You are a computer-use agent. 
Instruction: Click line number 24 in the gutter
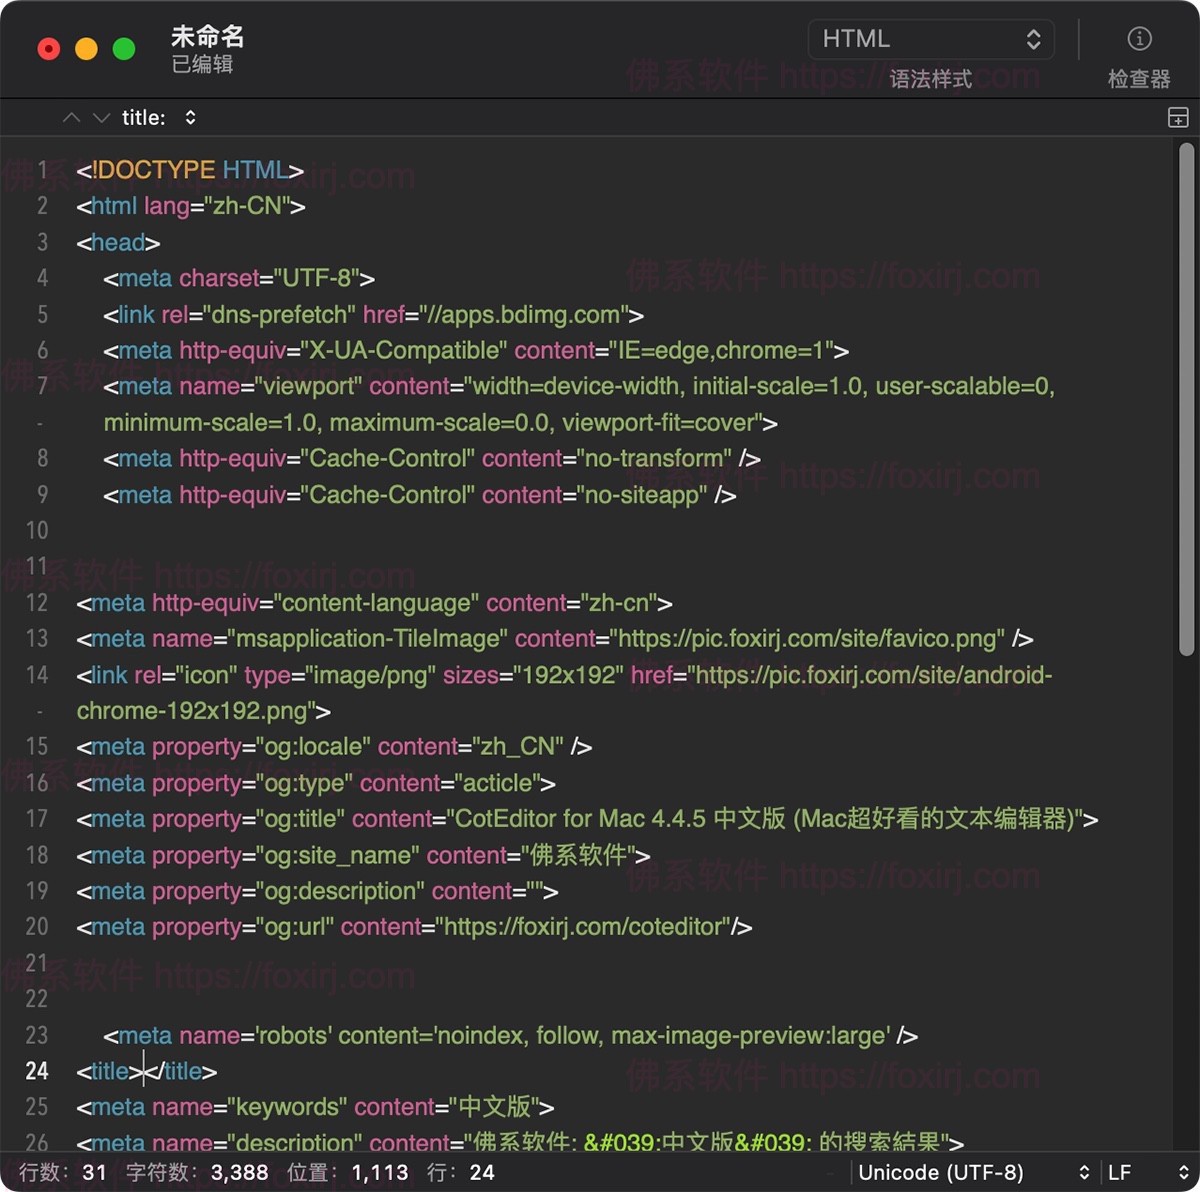(x=37, y=1071)
